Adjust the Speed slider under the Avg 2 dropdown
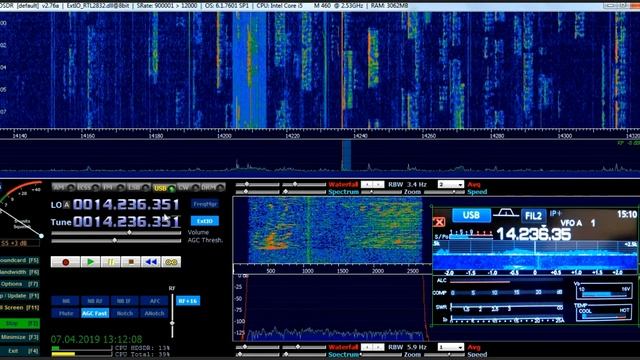The image size is (640, 360). pos(444,192)
